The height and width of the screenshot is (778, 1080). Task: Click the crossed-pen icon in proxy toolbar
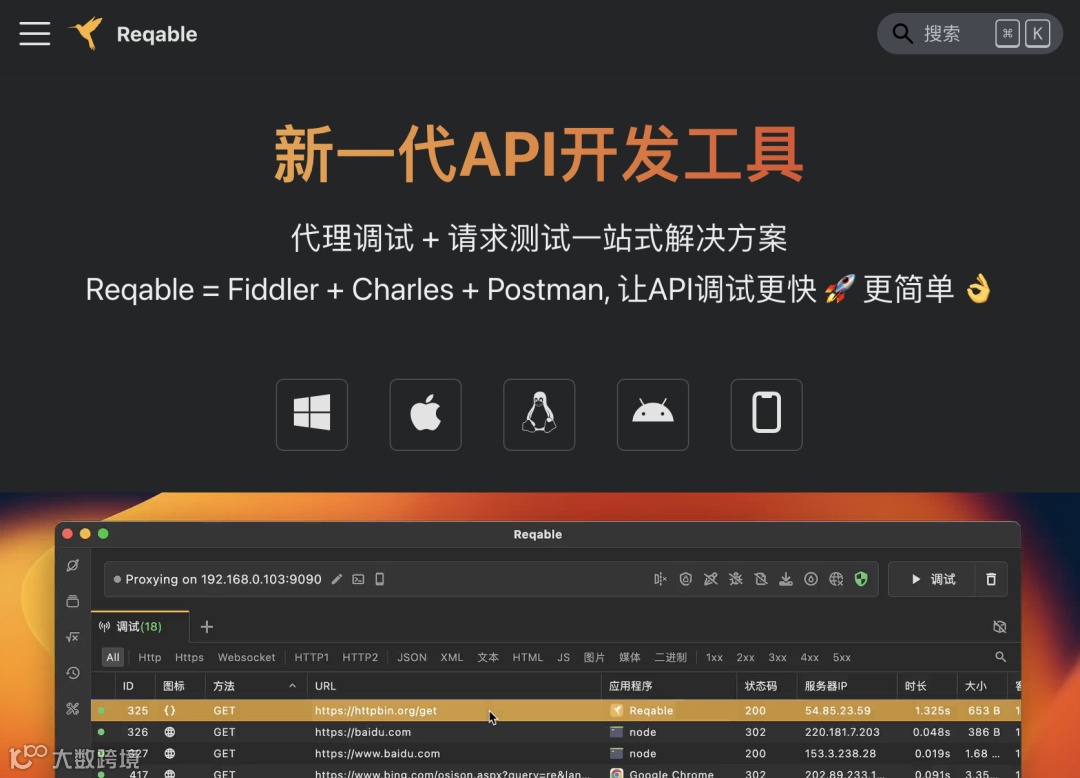pos(711,579)
